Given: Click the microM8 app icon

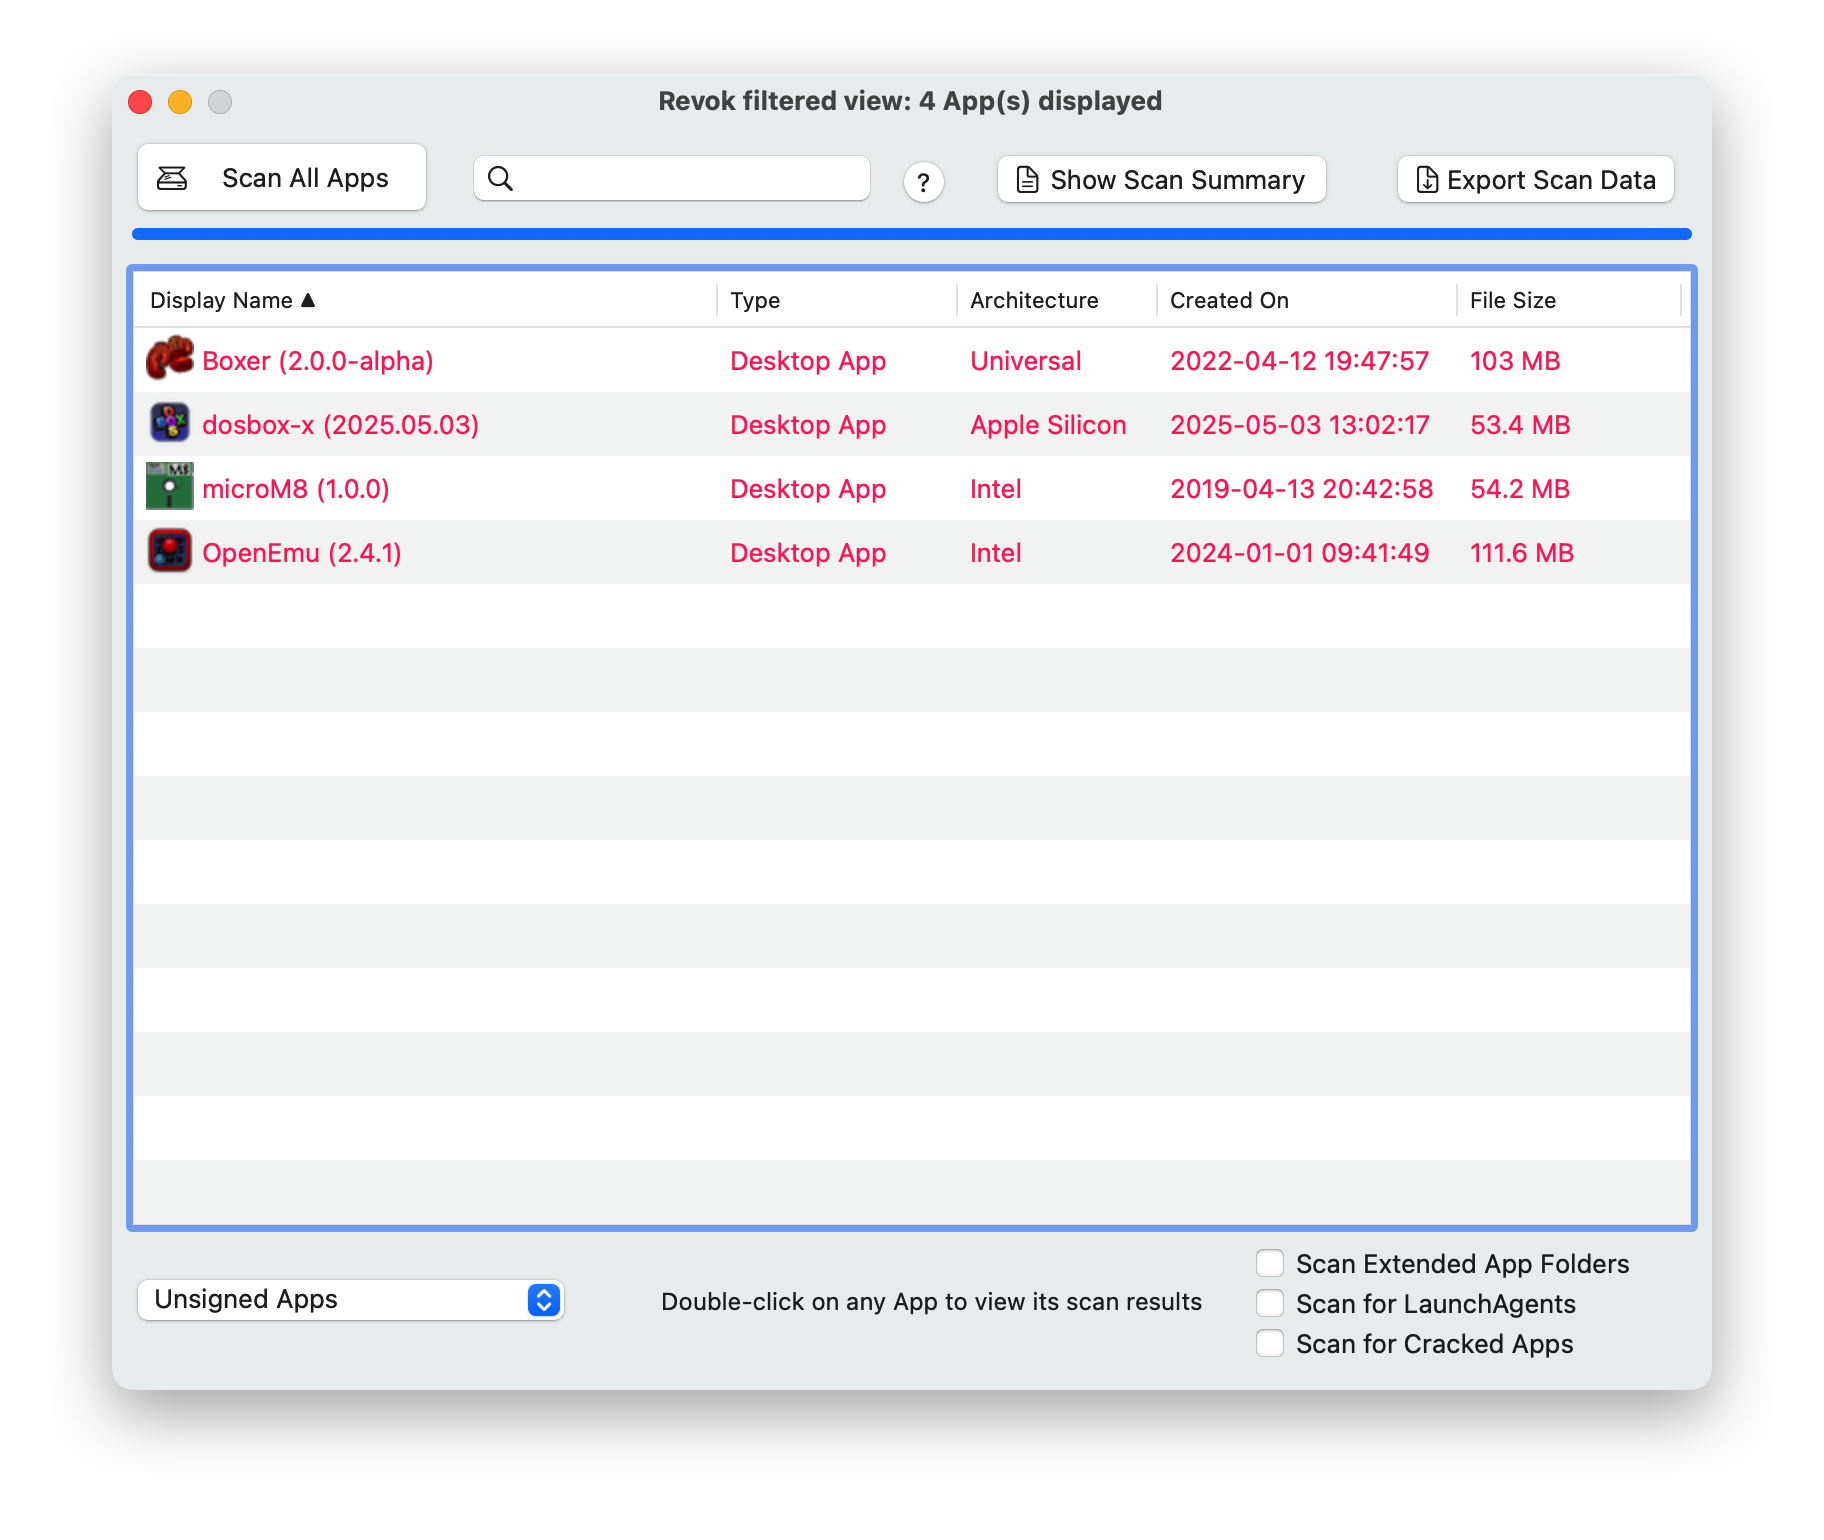Looking at the screenshot, I should coord(170,487).
